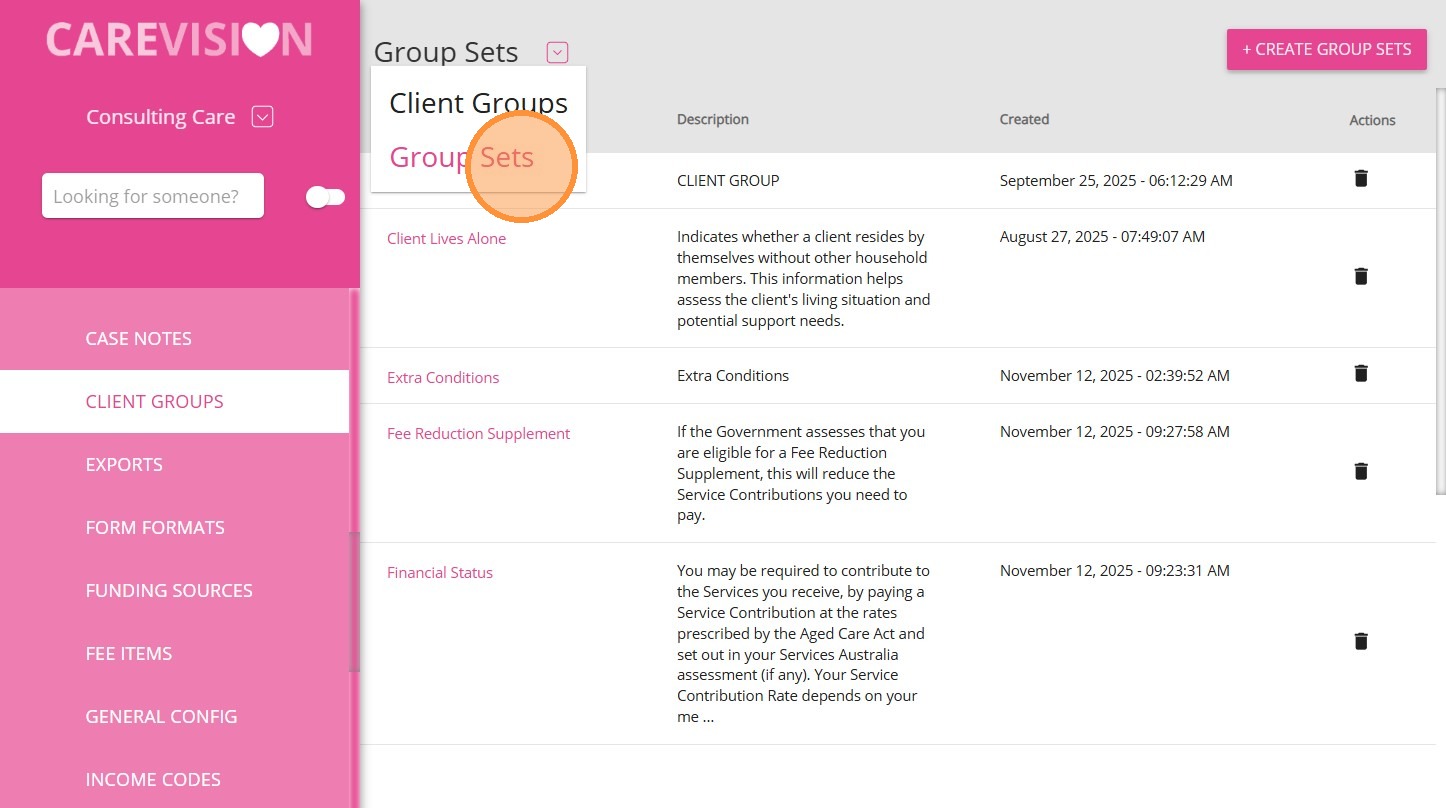Open the Fee Reduction Supplement link
Image resolution: width=1446 pixels, height=808 pixels.
478,434
